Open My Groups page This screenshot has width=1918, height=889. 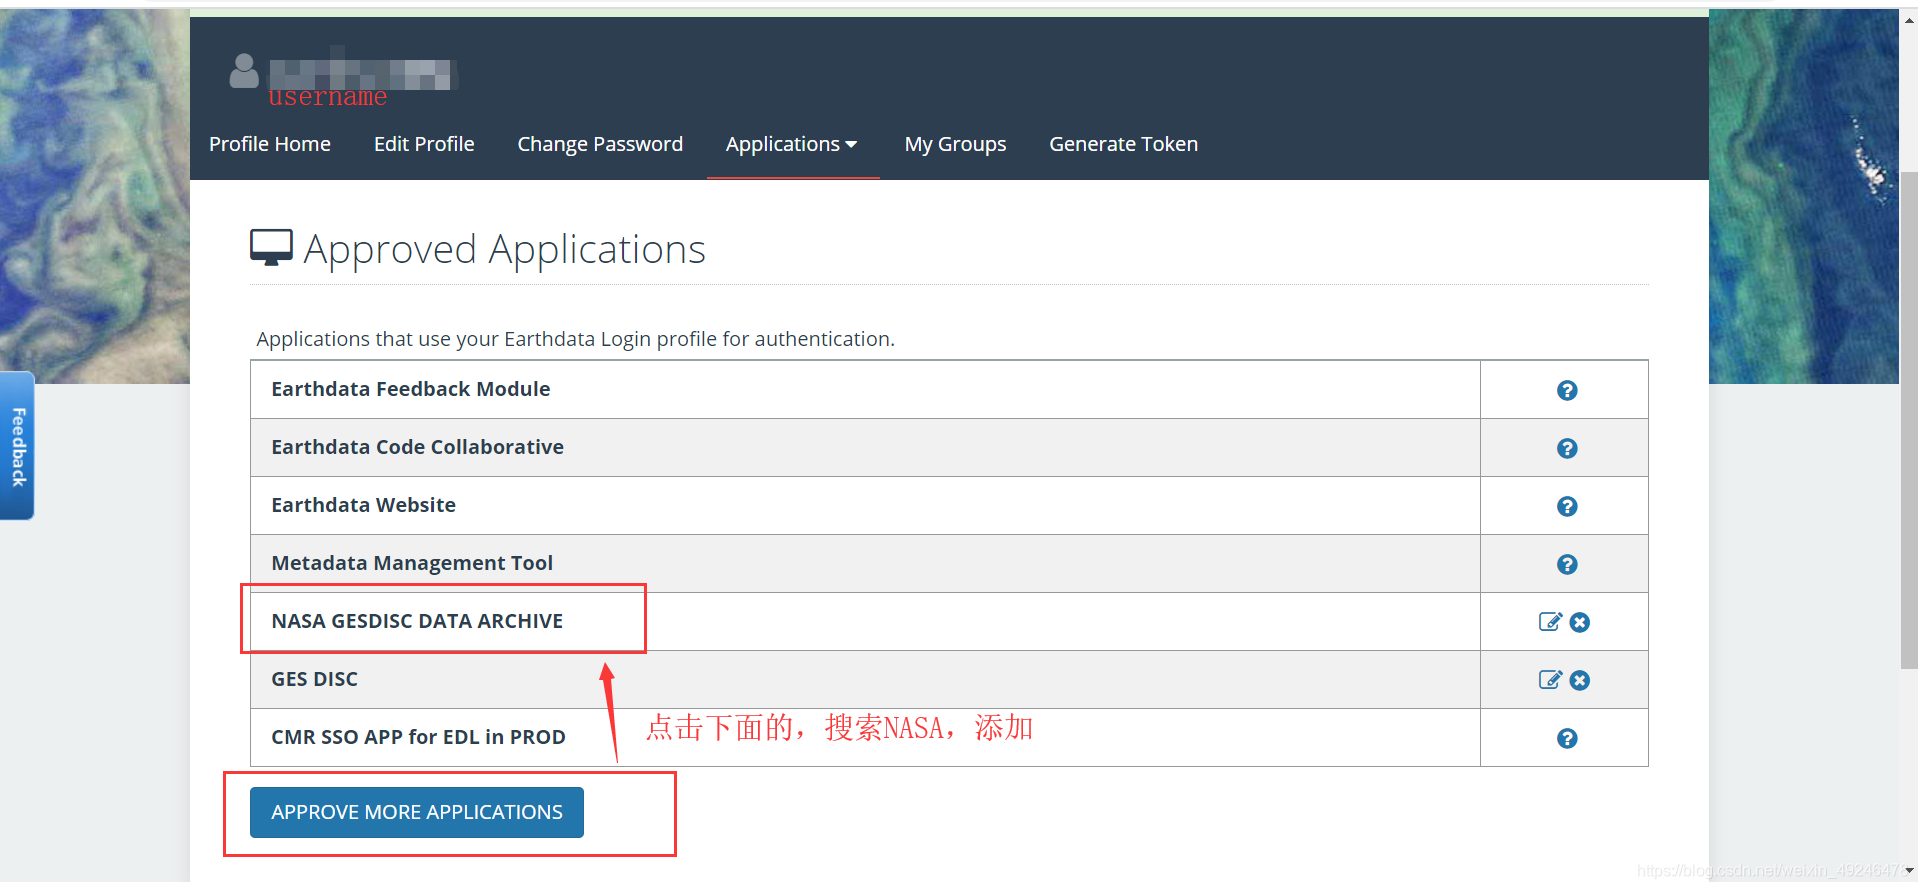click(x=955, y=144)
